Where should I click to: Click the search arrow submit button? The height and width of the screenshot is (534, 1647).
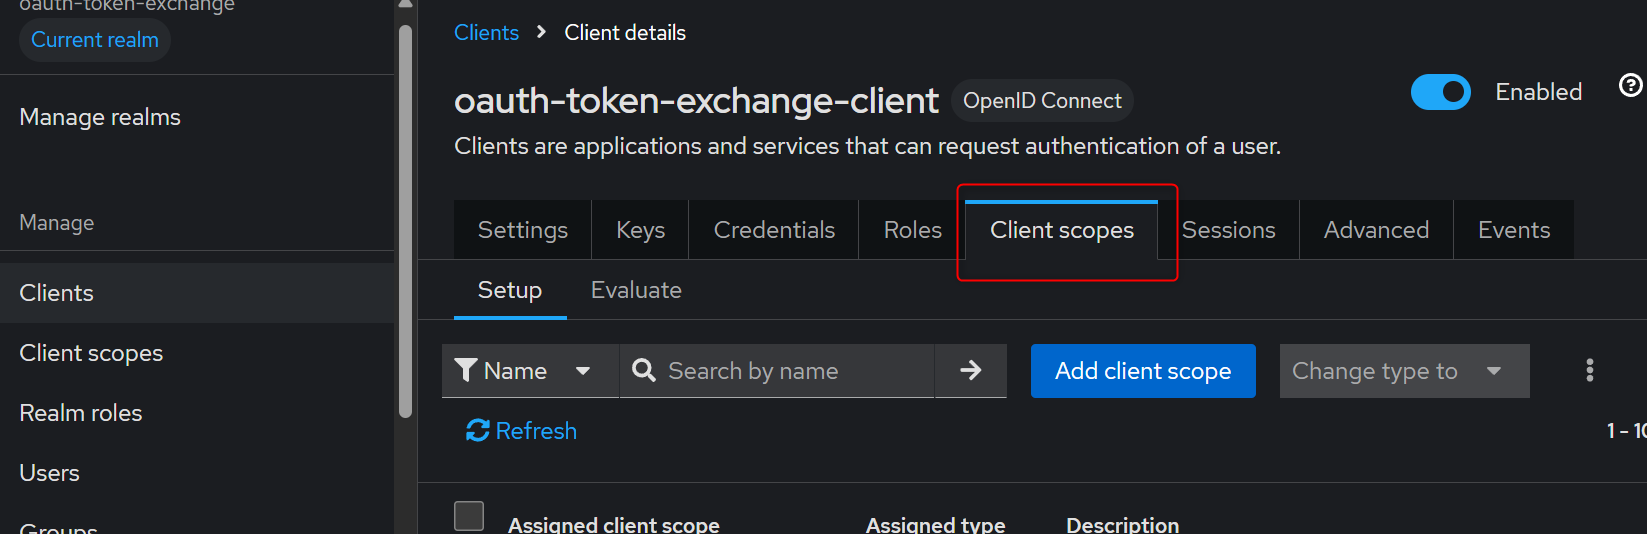[x=970, y=371]
